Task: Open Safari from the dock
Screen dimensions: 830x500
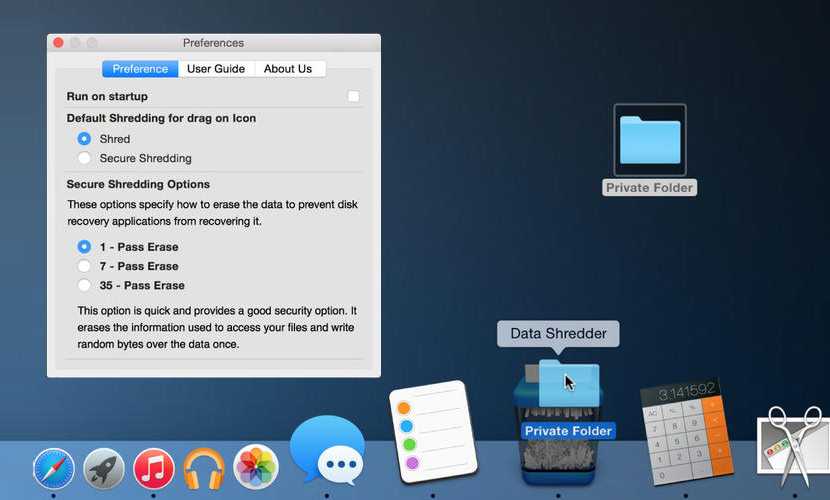Action: point(54,468)
